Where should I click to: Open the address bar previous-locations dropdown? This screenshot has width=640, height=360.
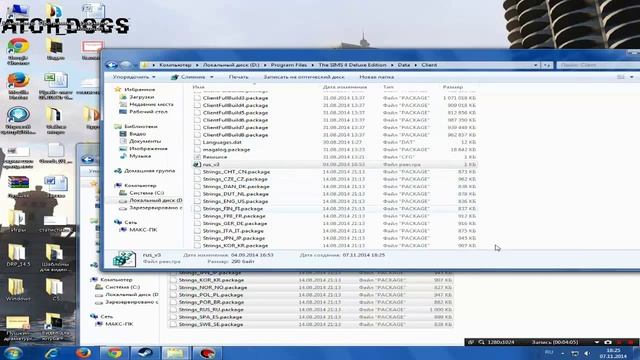[536, 65]
